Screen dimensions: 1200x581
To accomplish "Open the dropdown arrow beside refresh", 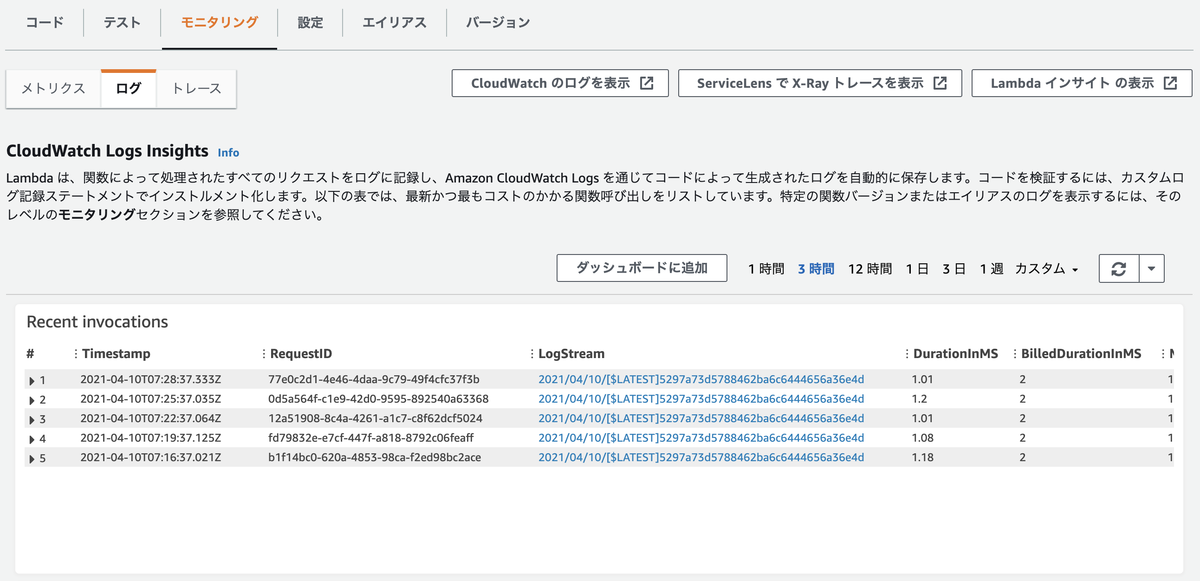I will (1152, 269).
